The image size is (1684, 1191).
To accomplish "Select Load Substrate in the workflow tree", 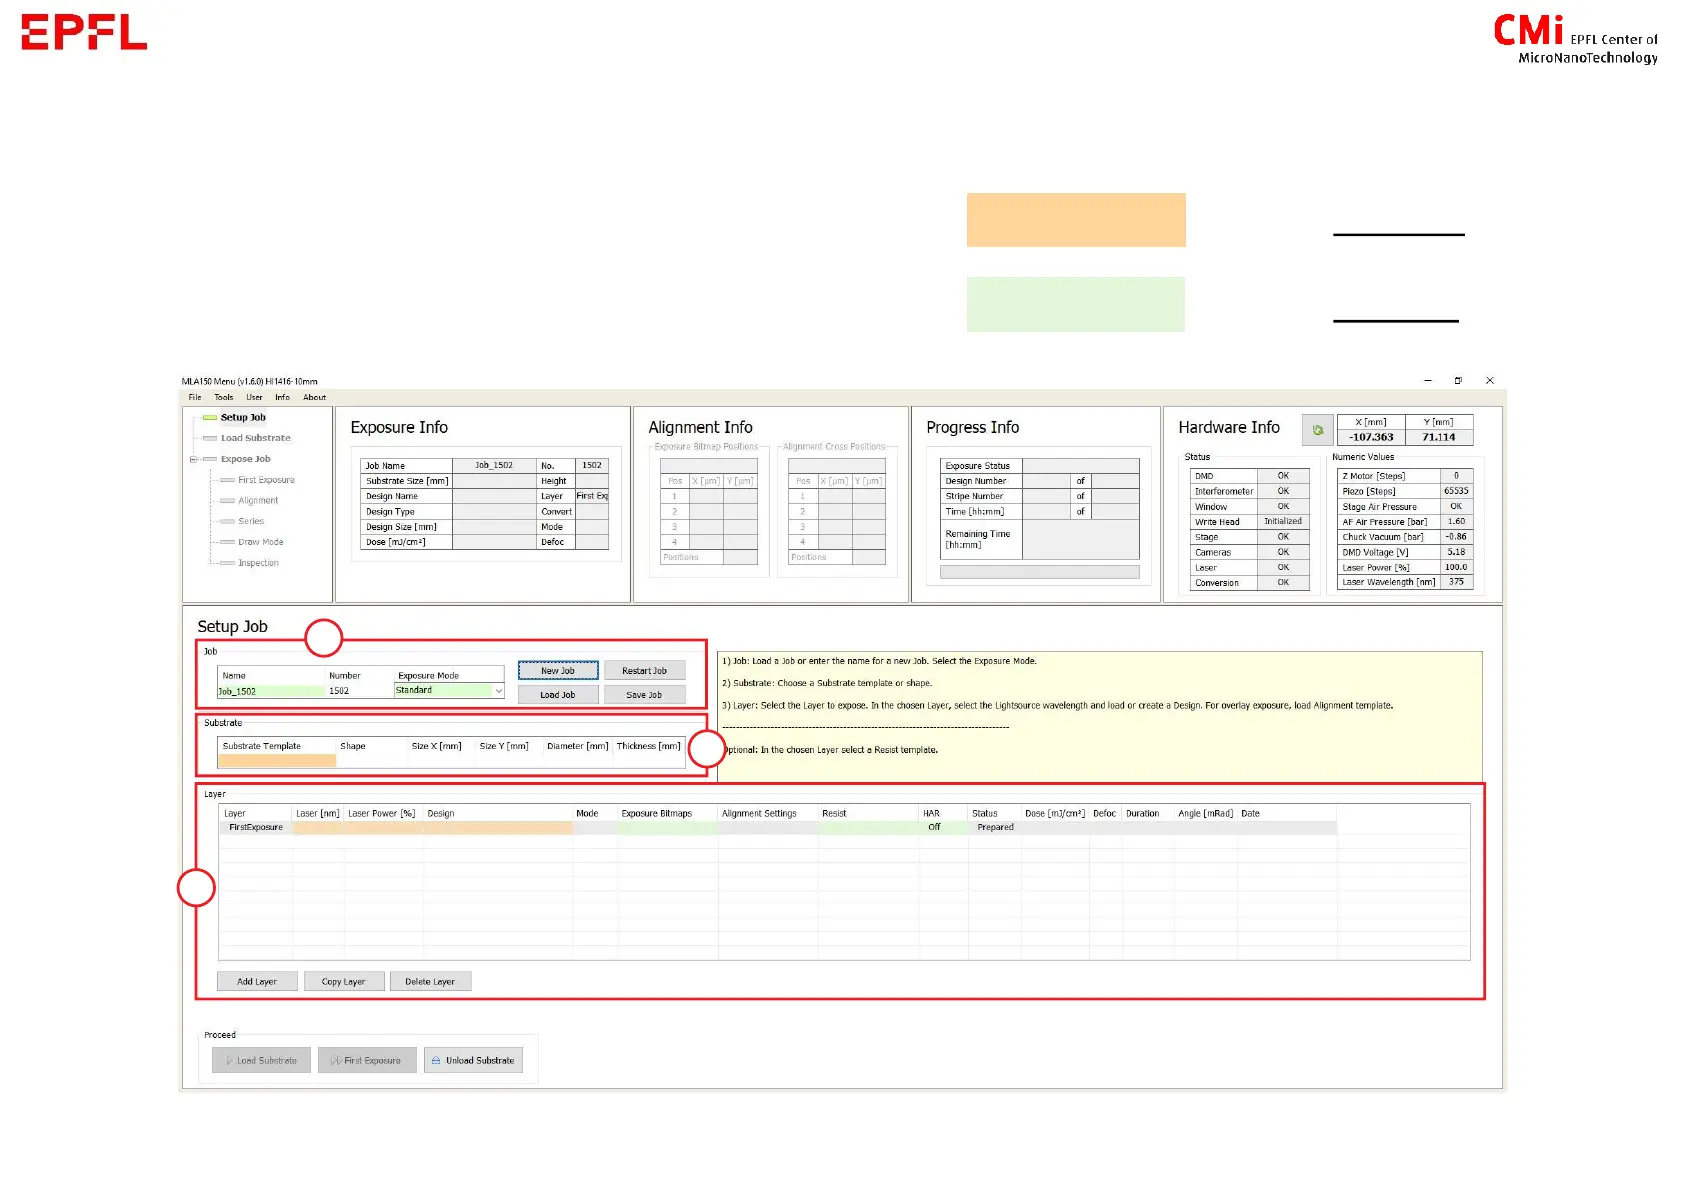I will coord(255,438).
